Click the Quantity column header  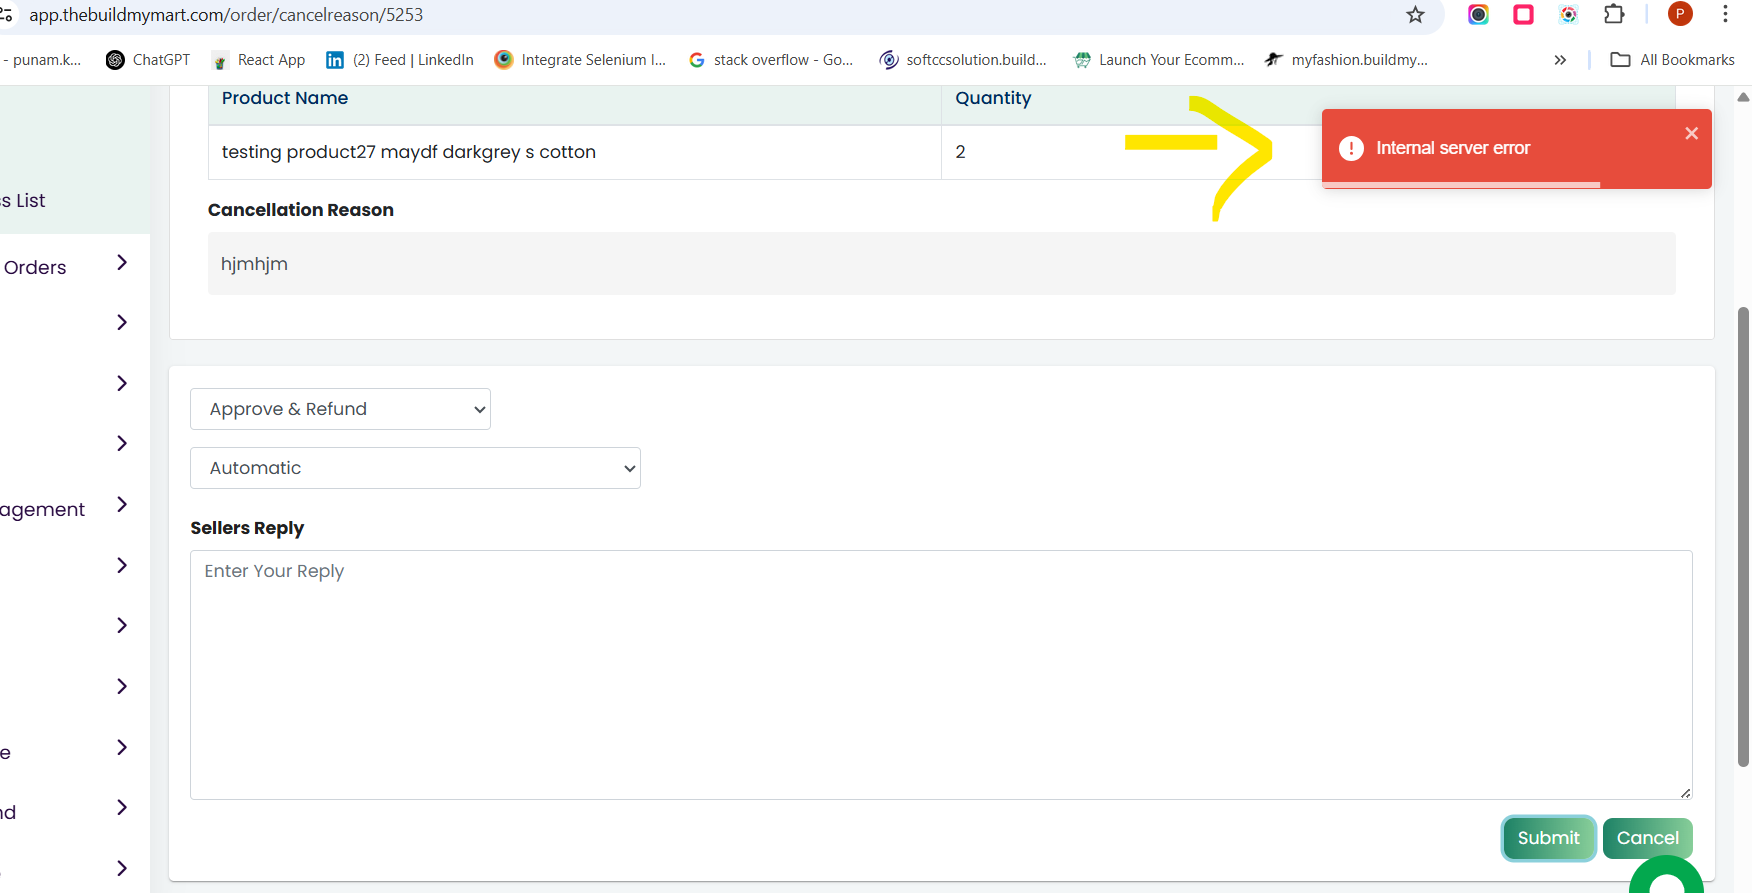pyautogui.click(x=993, y=98)
